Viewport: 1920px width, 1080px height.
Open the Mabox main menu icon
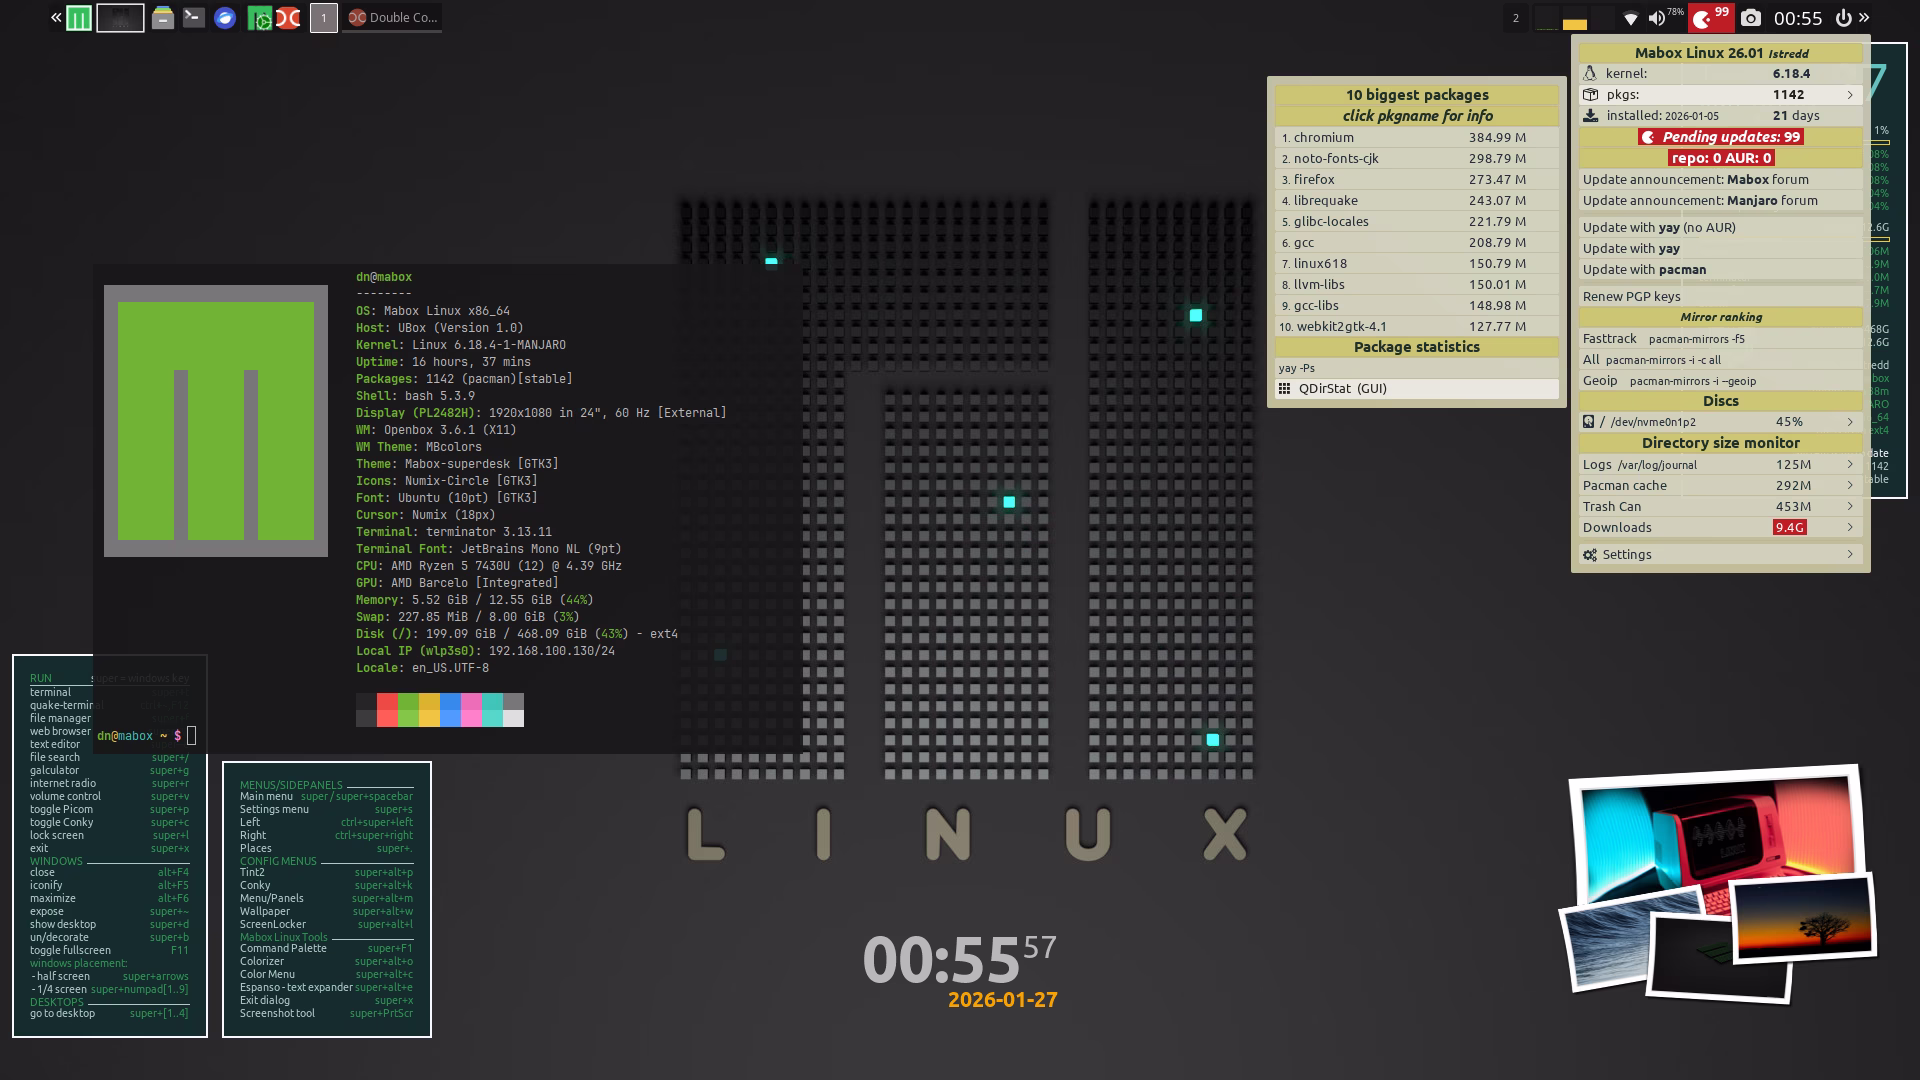coord(79,18)
